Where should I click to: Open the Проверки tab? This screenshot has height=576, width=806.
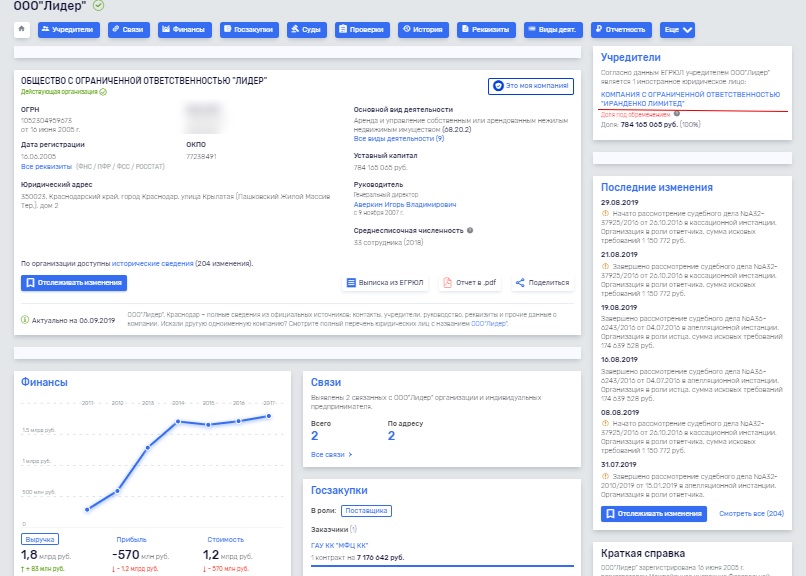tap(362, 30)
